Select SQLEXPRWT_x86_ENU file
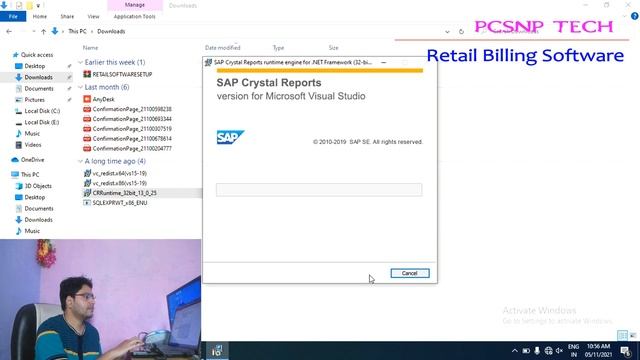The height and width of the screenshot is (360, 640). click(x=120, y=202)
